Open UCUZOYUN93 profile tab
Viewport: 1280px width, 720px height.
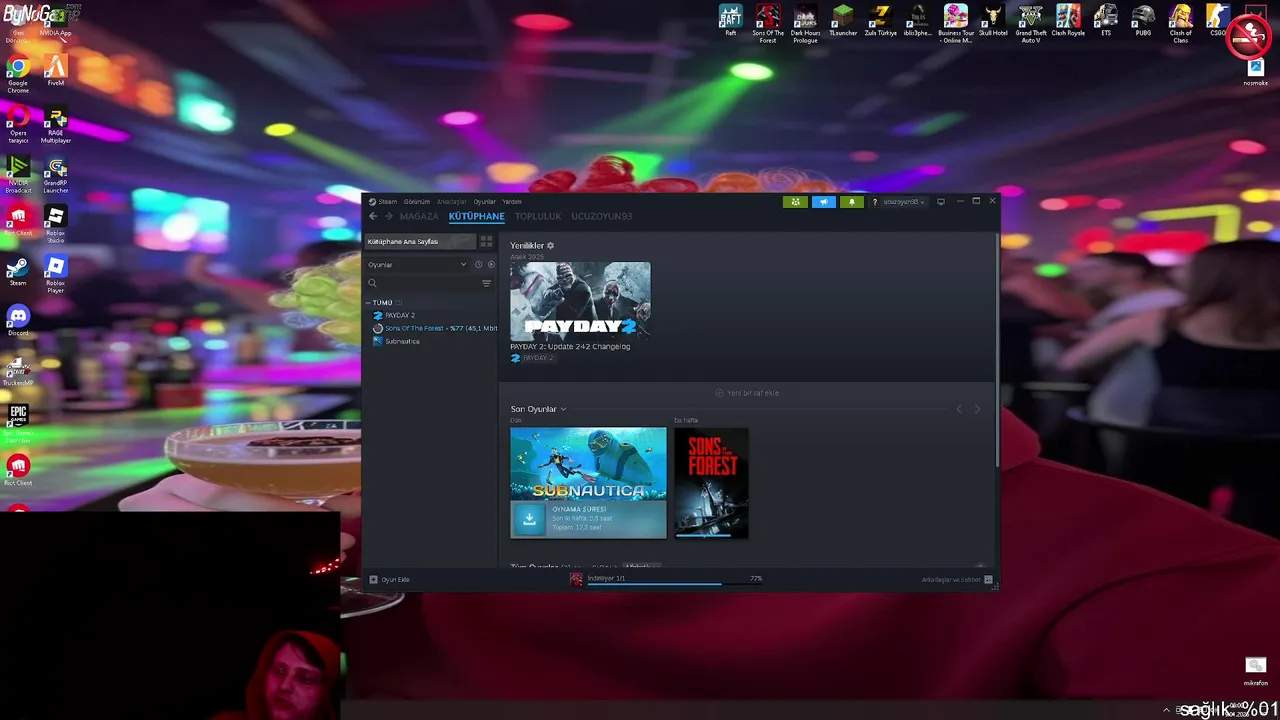coord(601,216)
